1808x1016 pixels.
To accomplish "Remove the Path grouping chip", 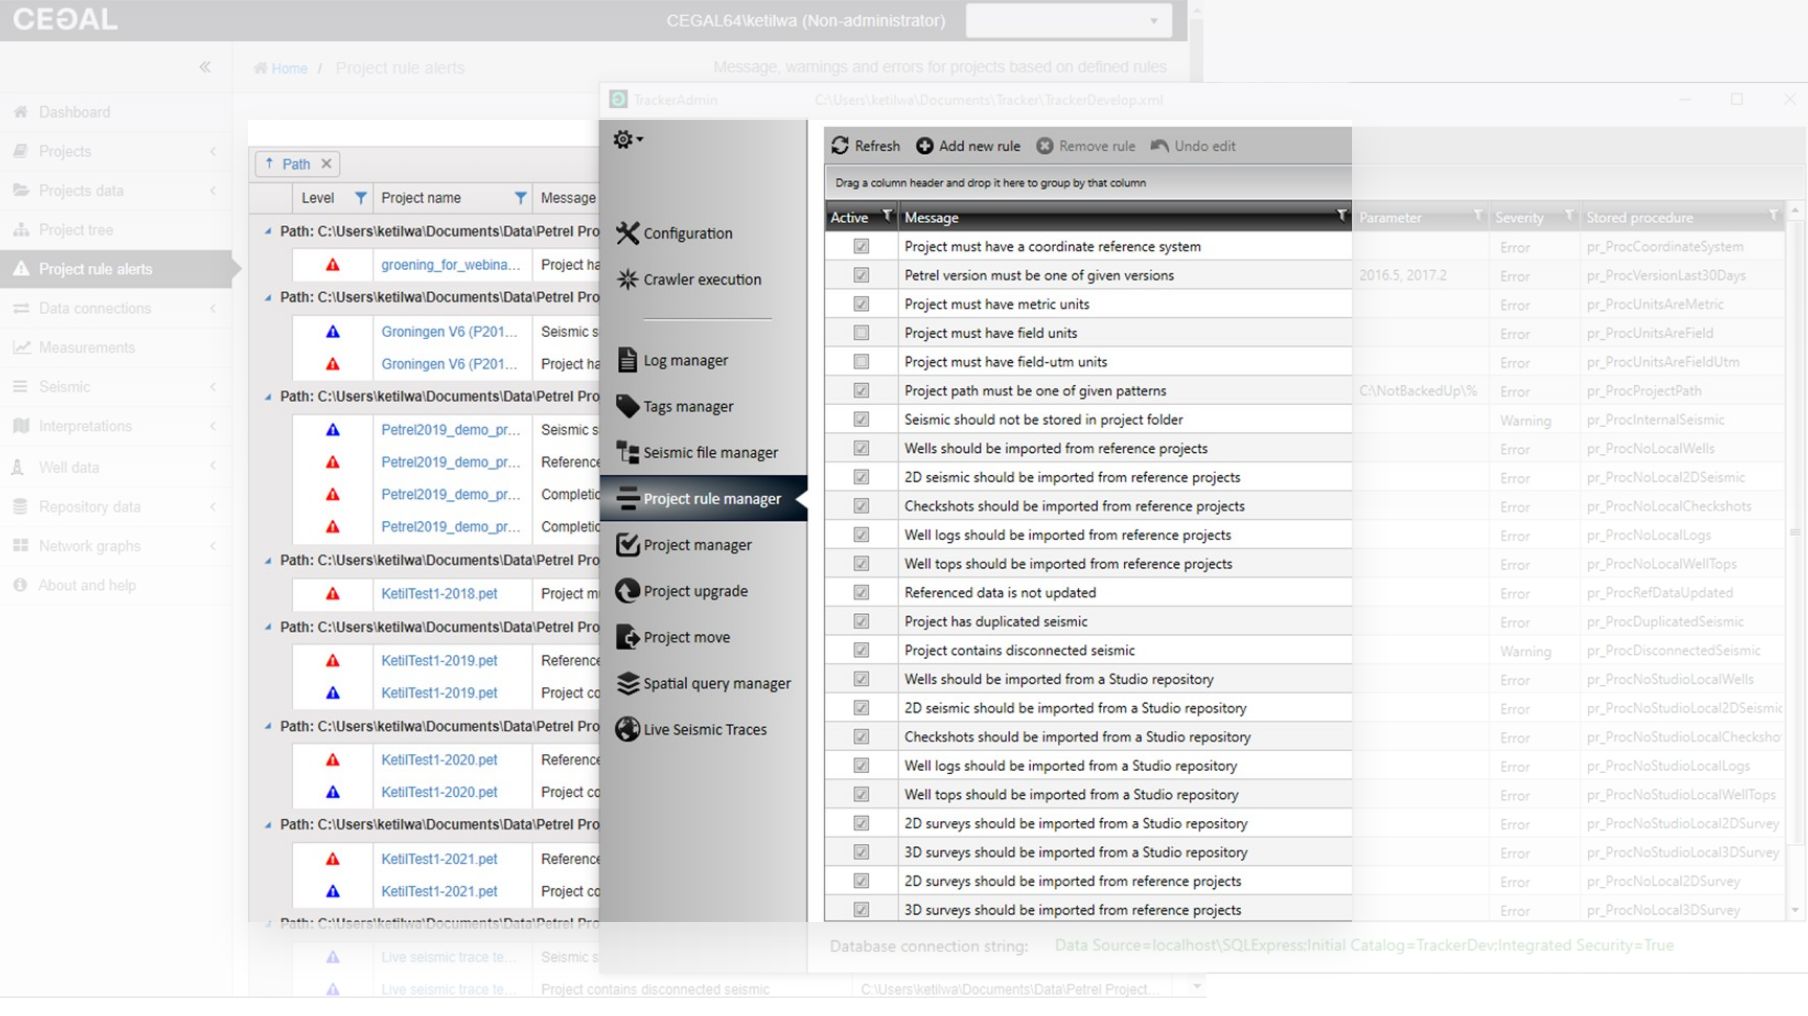I will tap(326, 164).
